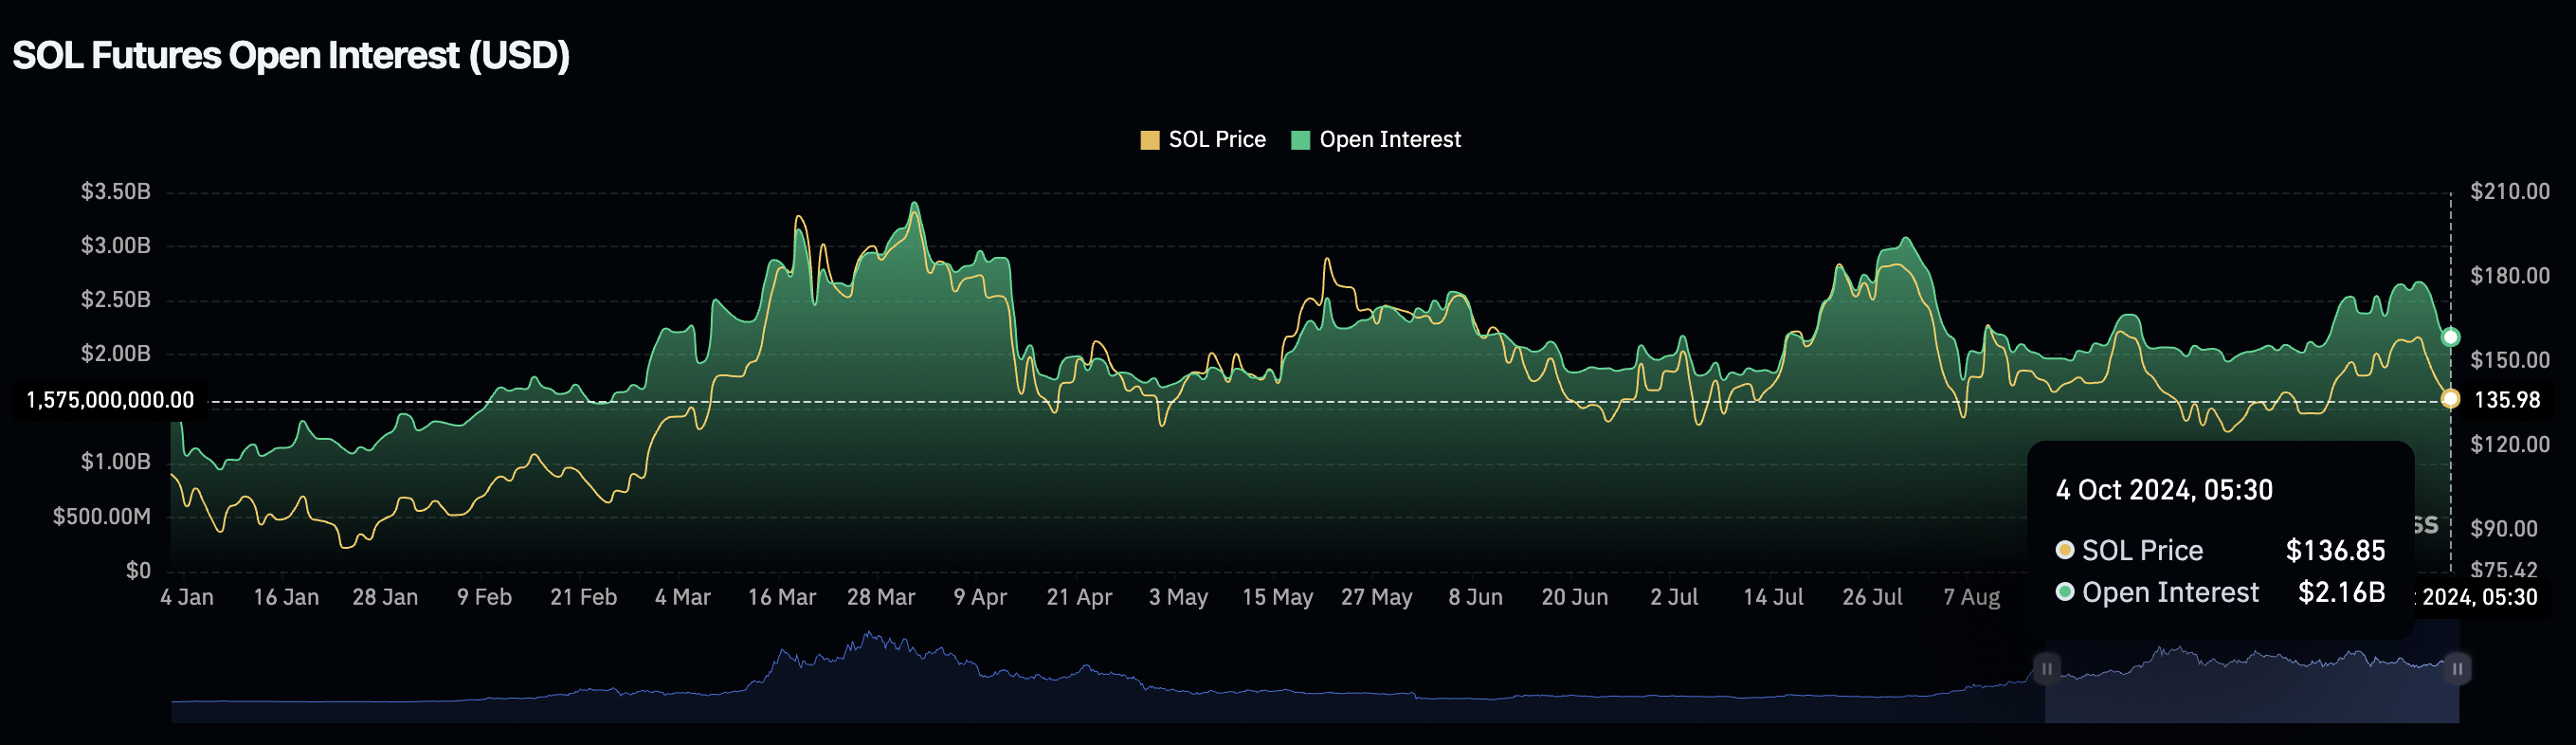Click the 28 Jan date label
The width and height of the screenshot is (2576, 745).
coord(385,597)
